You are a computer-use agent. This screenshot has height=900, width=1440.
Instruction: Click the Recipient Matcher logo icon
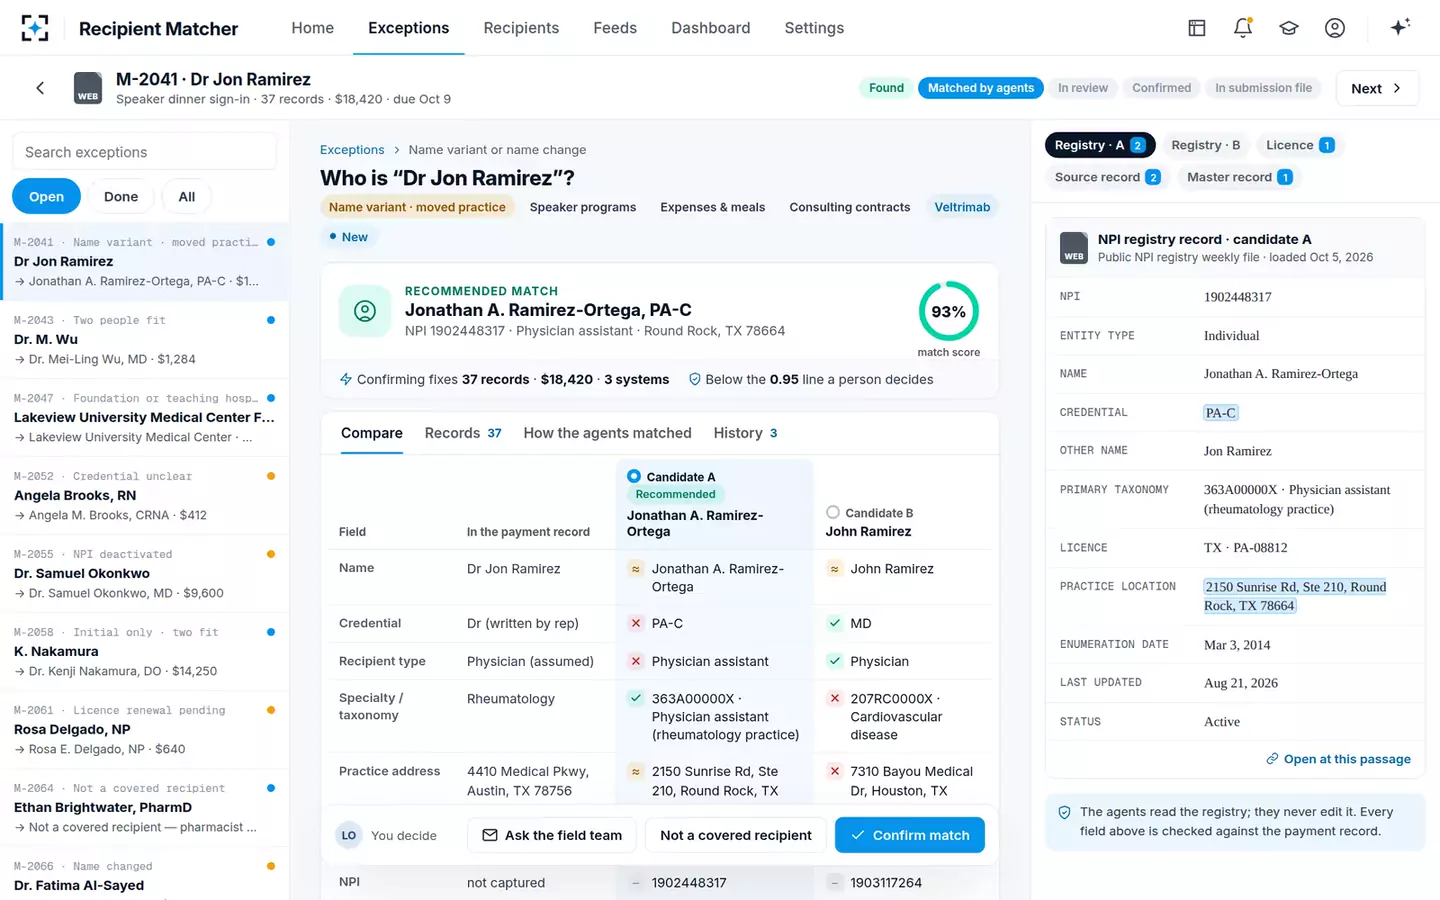[35, 28]
